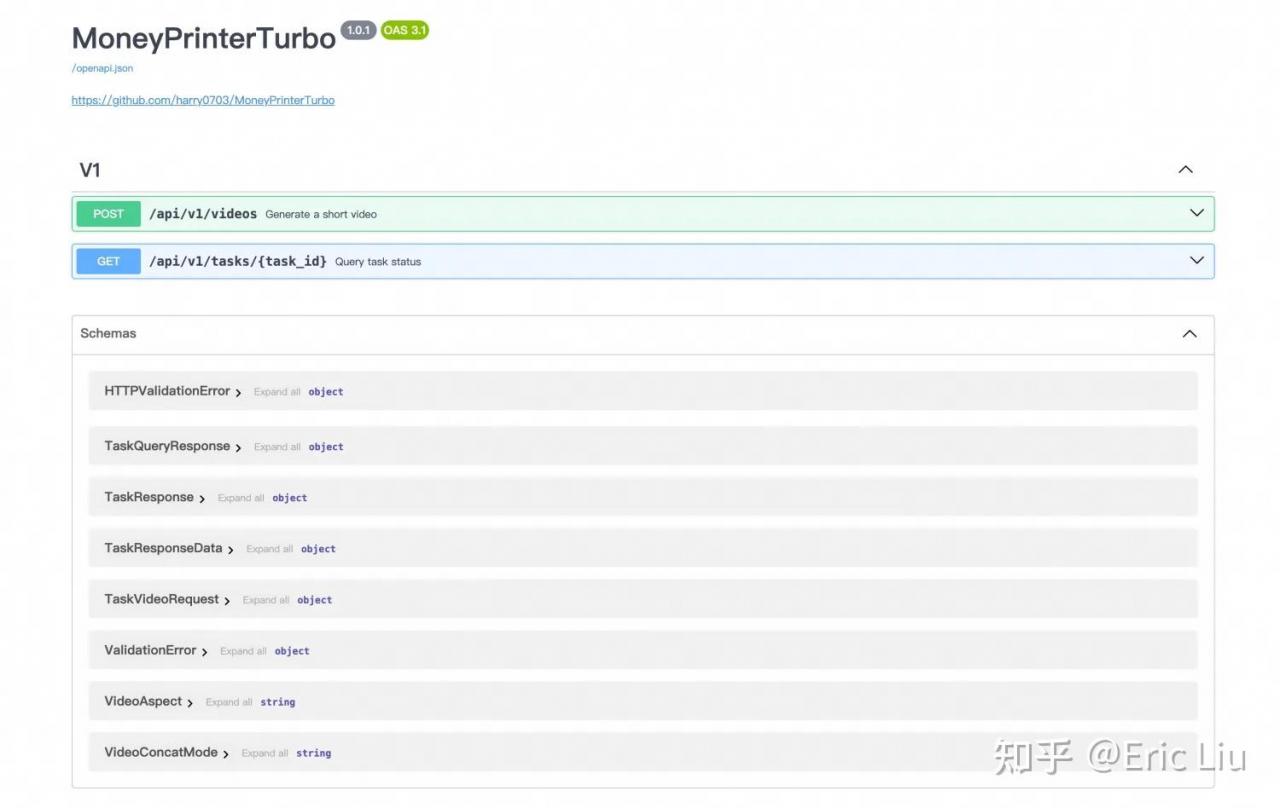Click the 1.0.1 version badge

359,30
